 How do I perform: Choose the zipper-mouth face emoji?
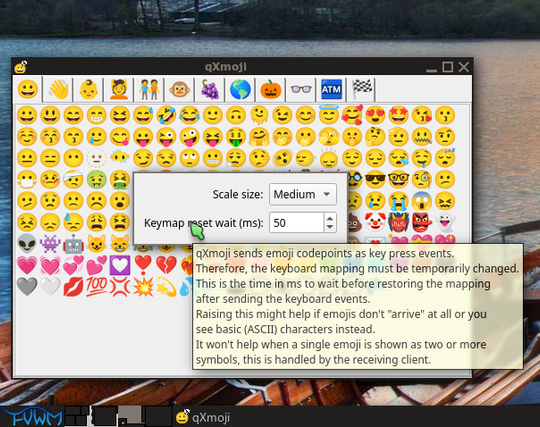point(422,136)
